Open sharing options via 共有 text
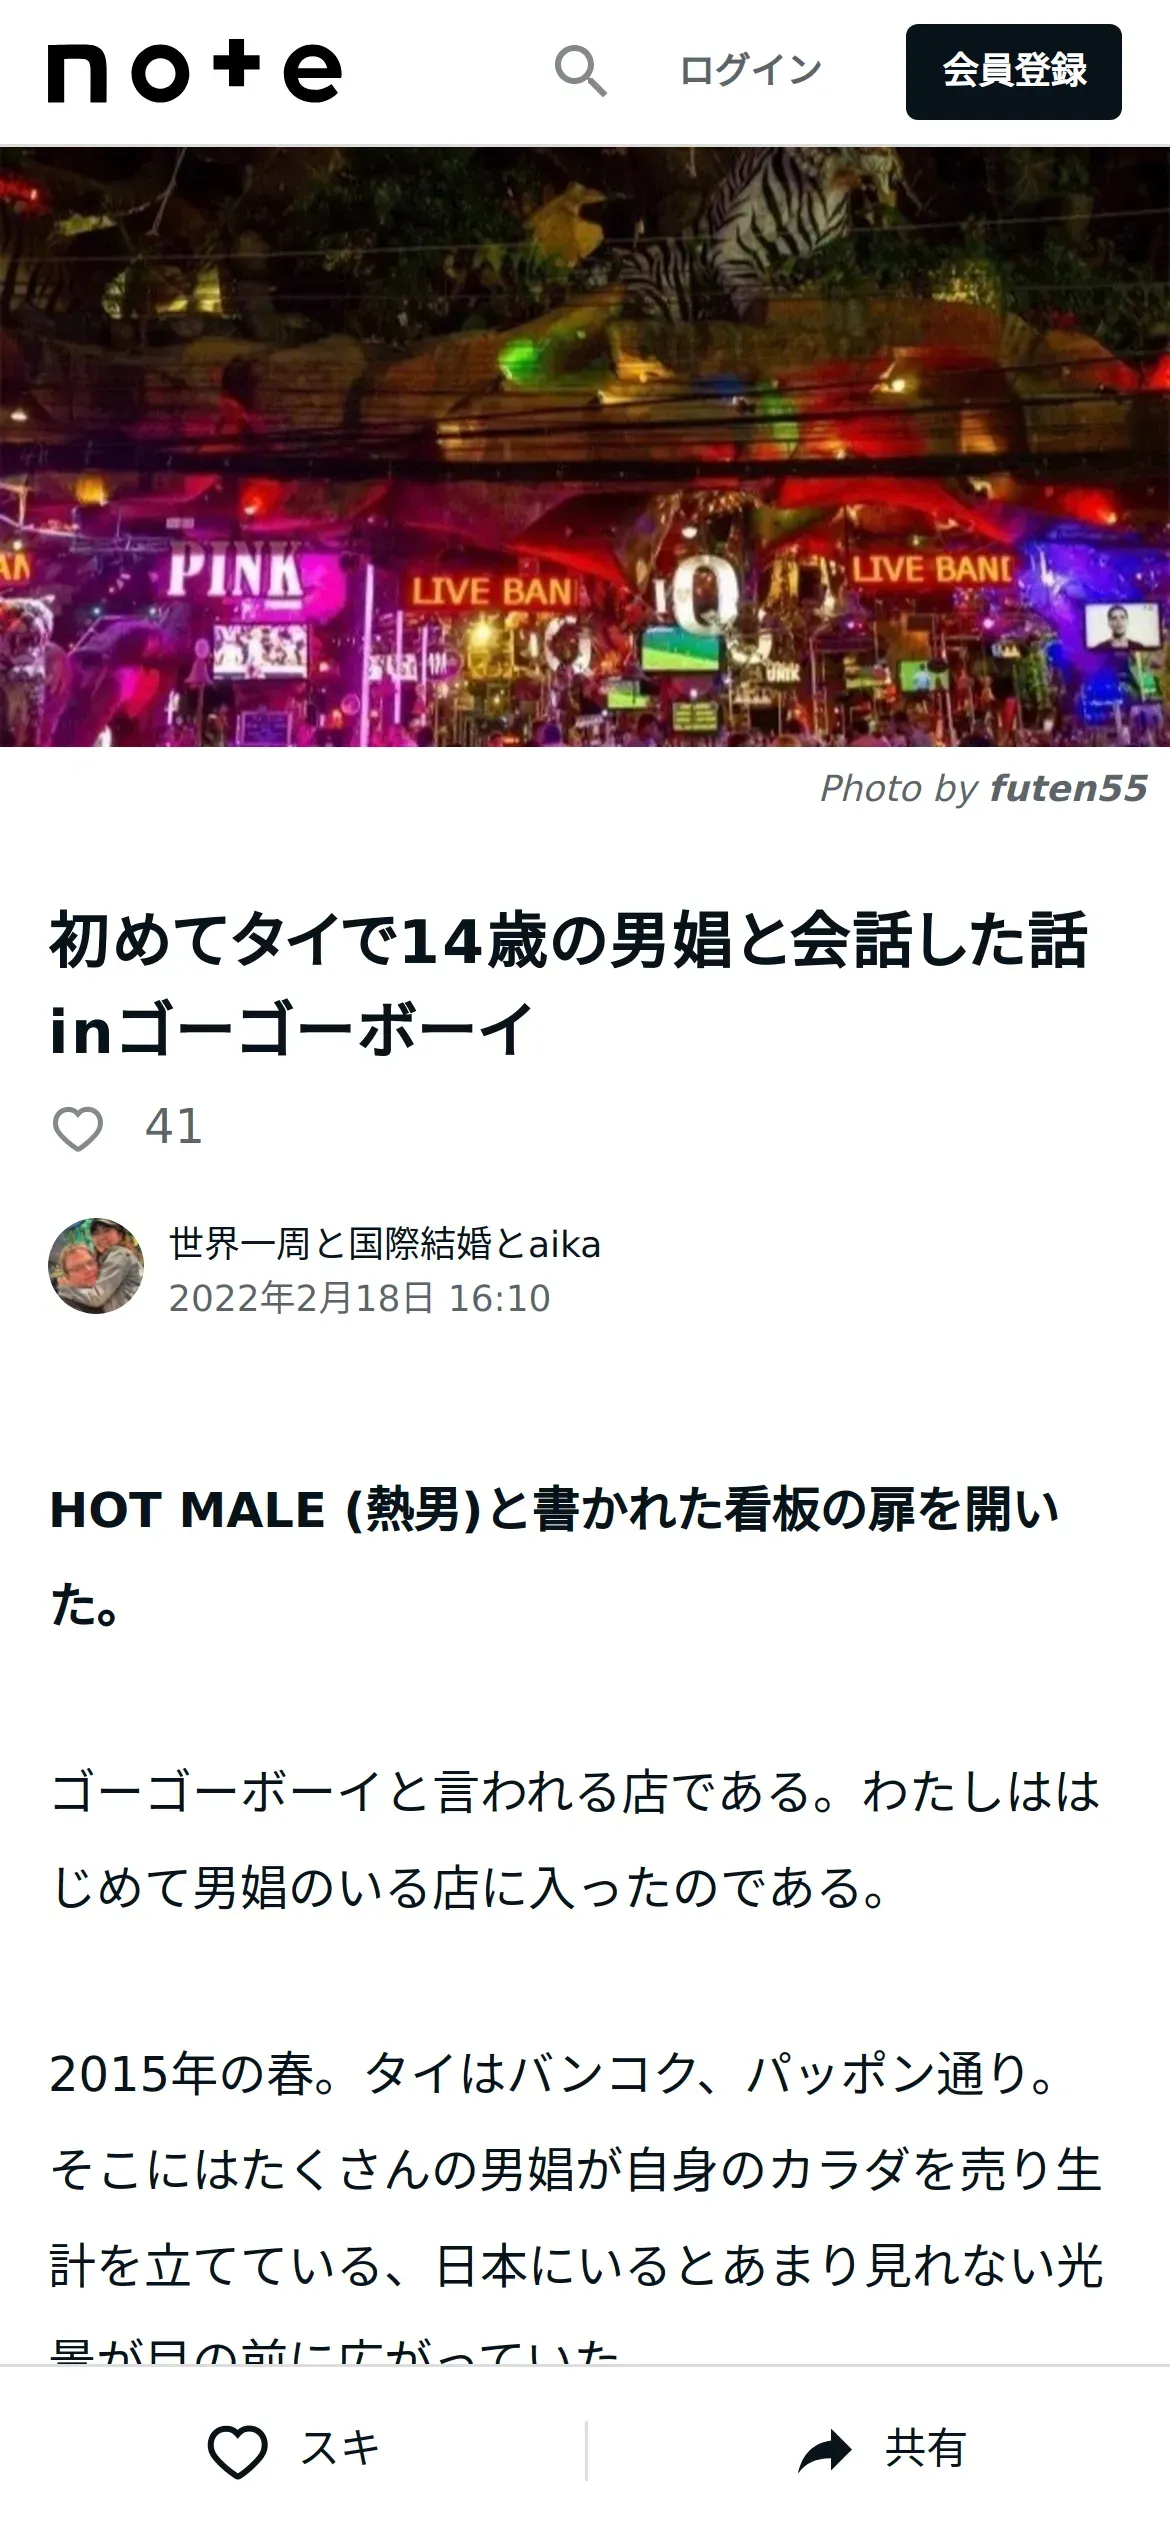Viewport: 1170px width, 2532px height. tap(925, 2449)
